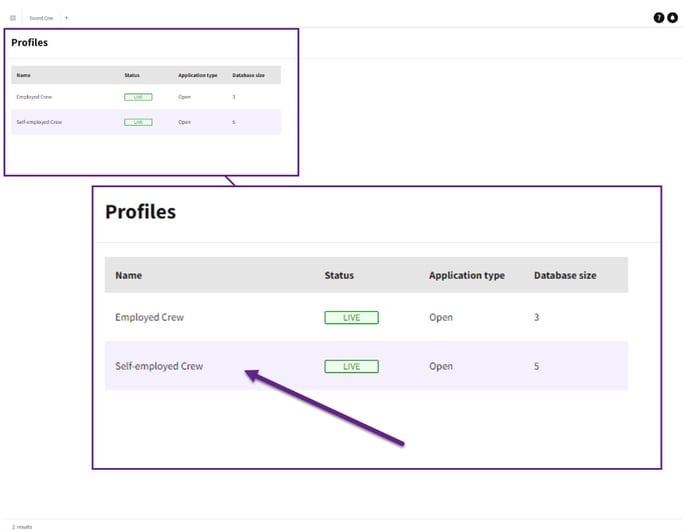Click Self-employed Crew in the enlarged Profiles callout

[x=159, y=366]
